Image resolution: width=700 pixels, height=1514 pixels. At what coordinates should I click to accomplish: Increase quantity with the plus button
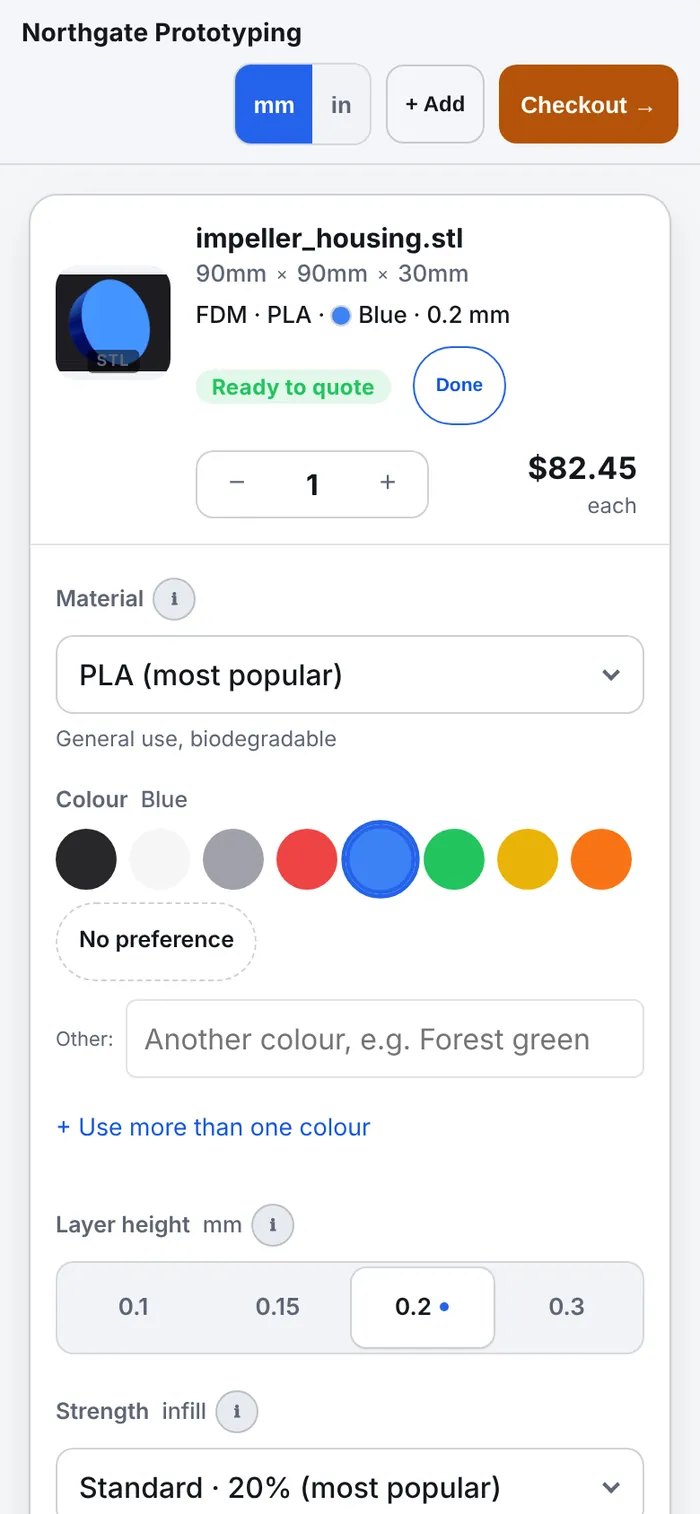388,484
